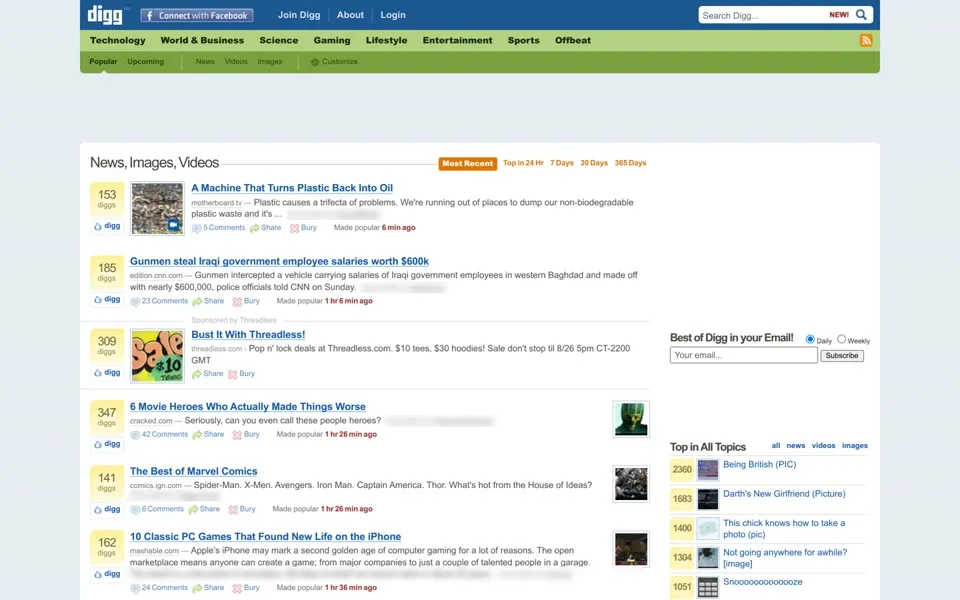Click the Join Digg link
This screenshot has width=960, height=600.
(299, 15)
